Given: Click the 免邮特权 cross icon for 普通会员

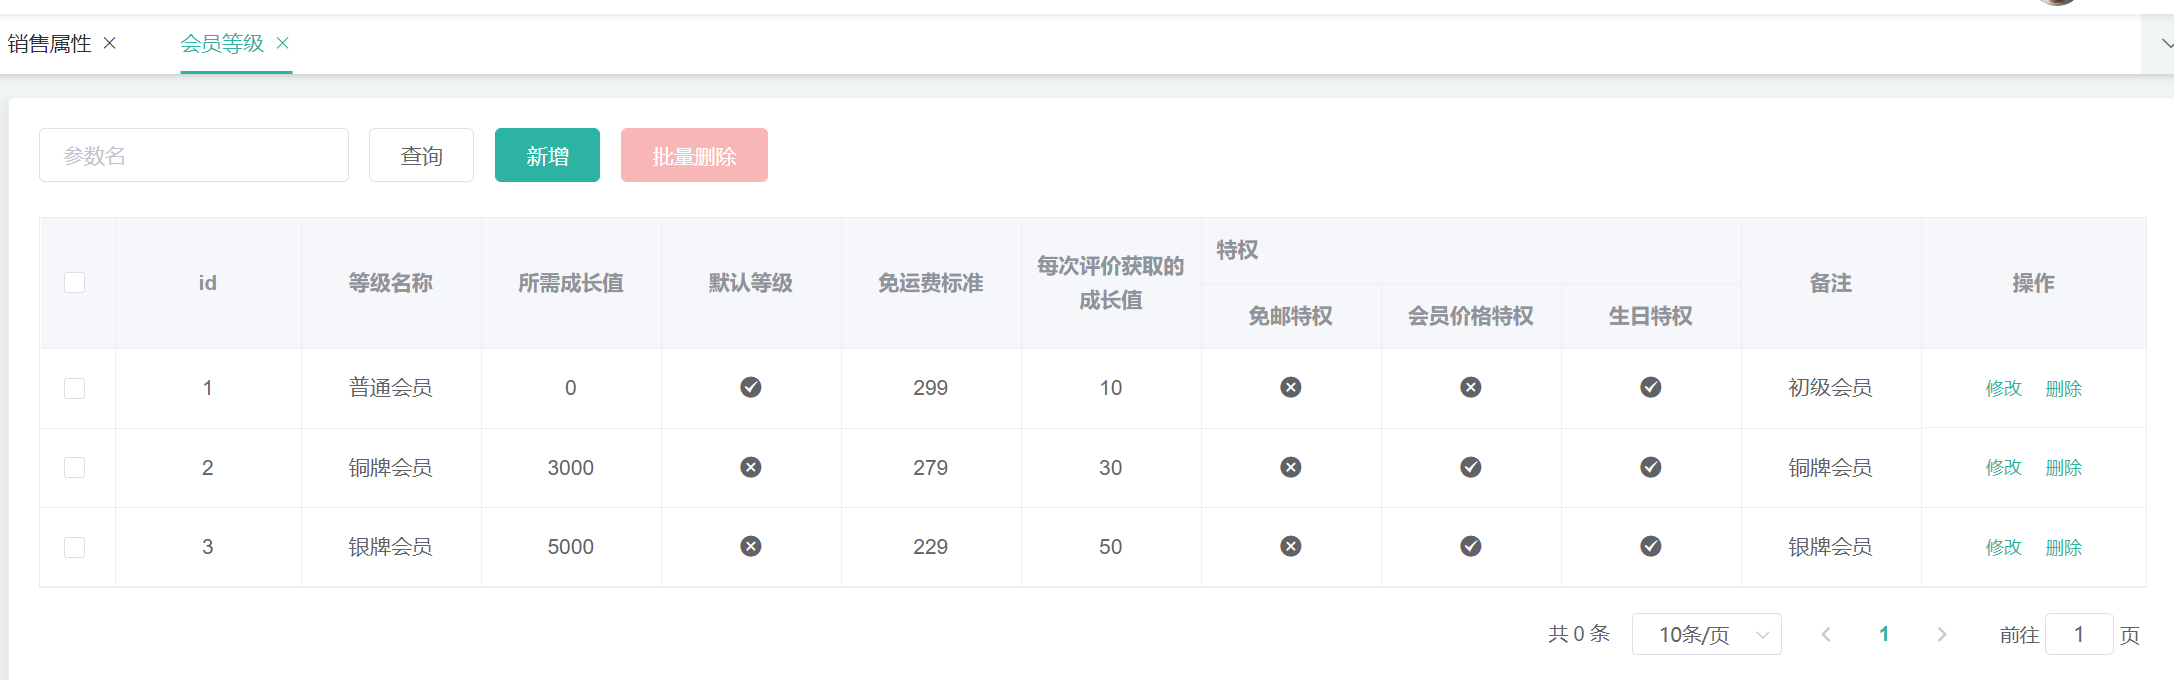Looking at the screenshot, I should click(x=1291, y=387).
